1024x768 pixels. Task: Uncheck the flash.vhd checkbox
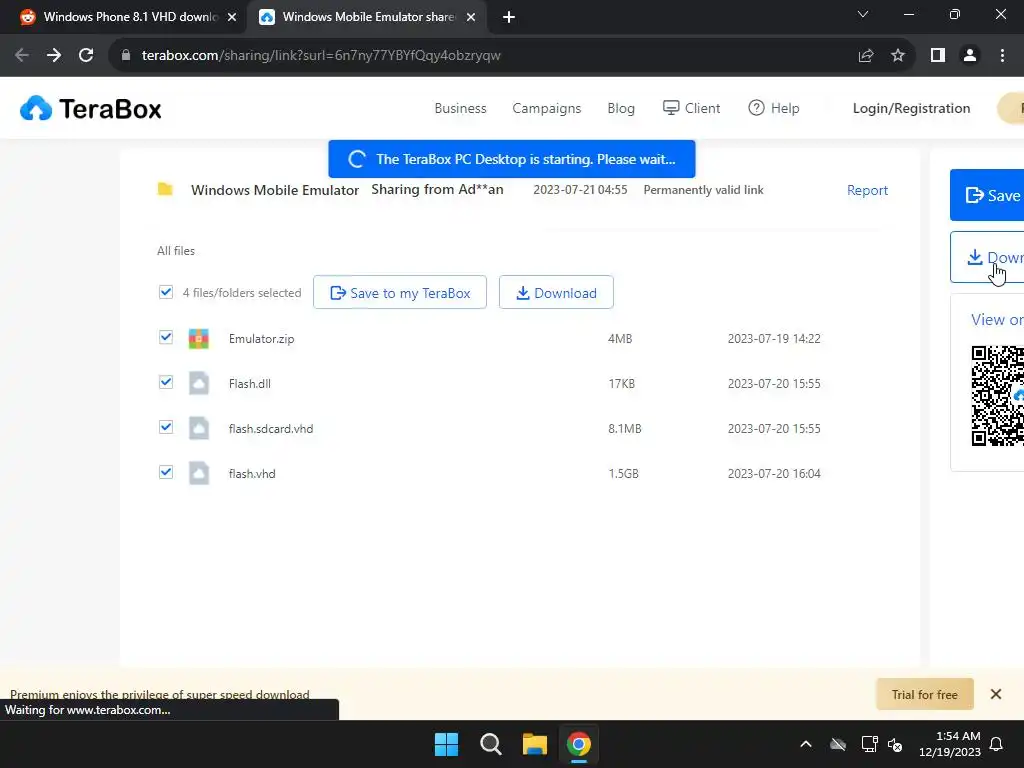click(x=166, y=472)
